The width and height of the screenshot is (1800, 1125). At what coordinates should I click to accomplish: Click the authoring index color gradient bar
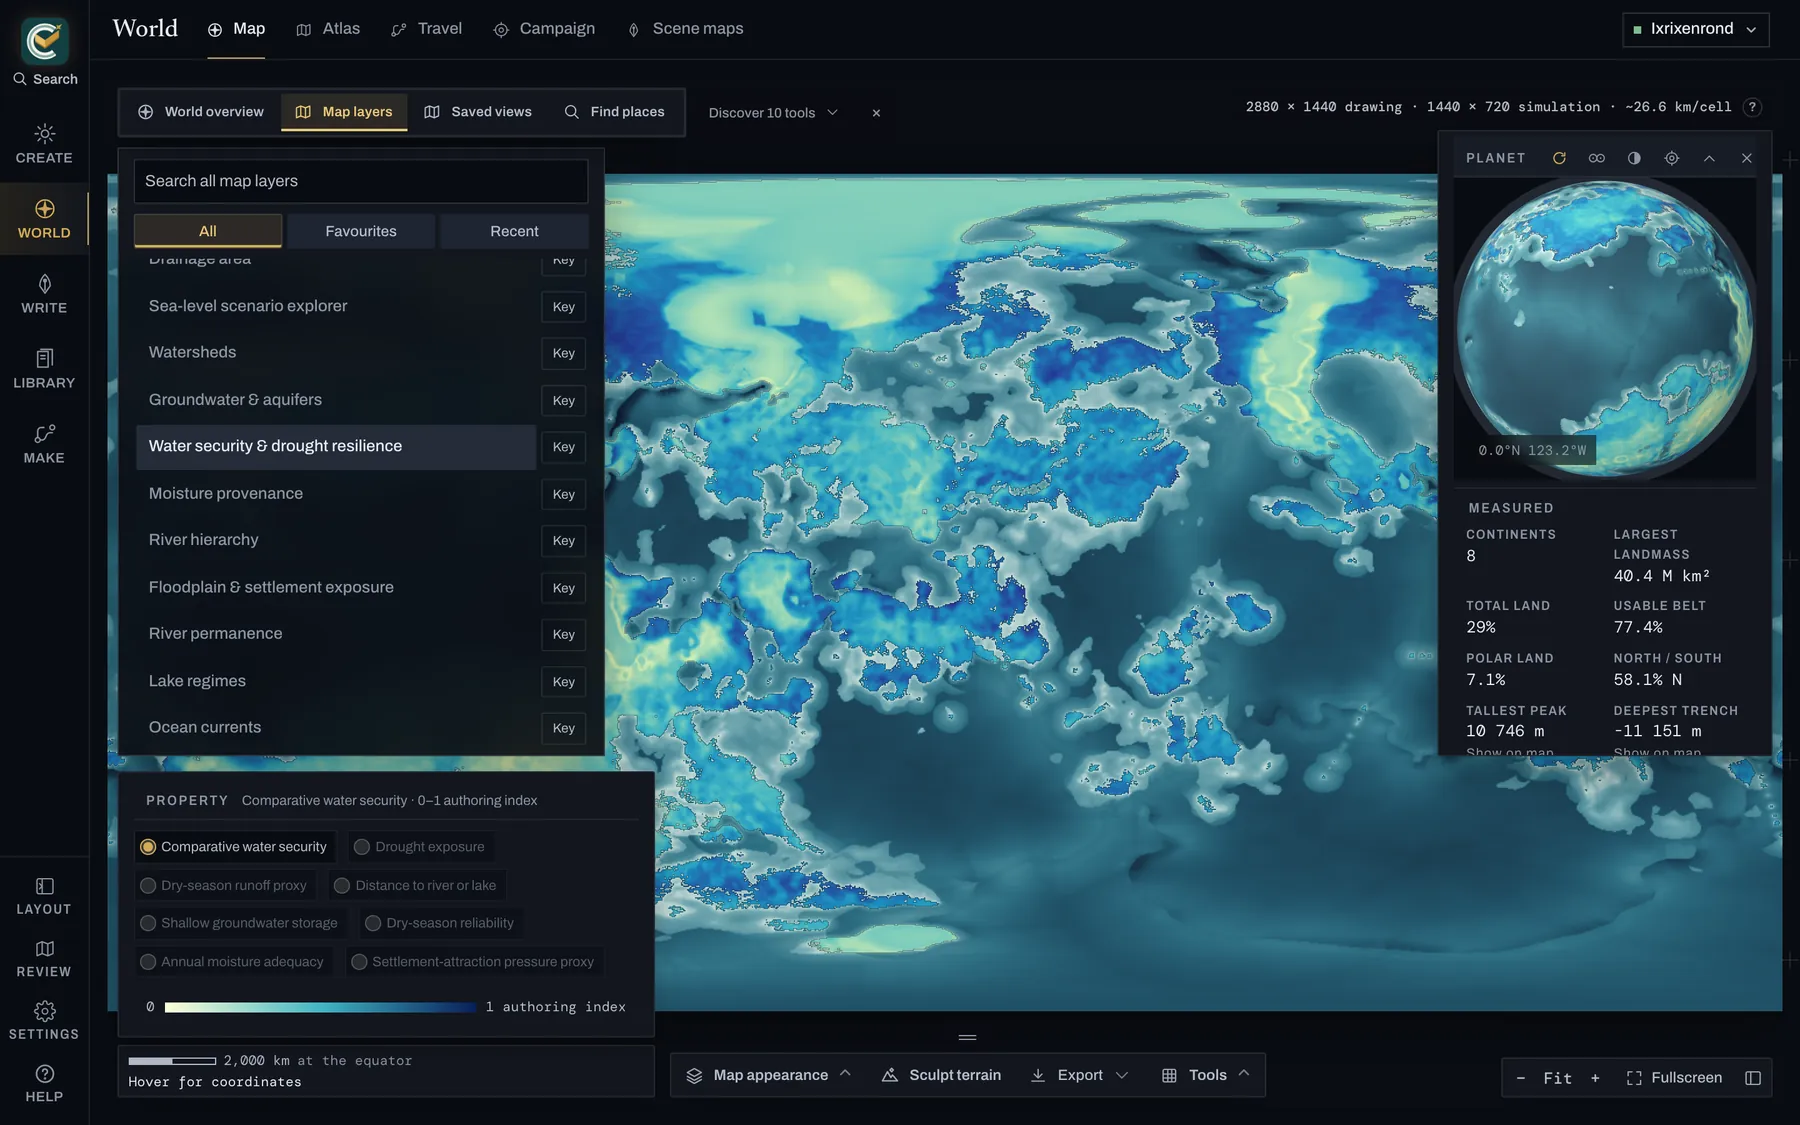320,1007
